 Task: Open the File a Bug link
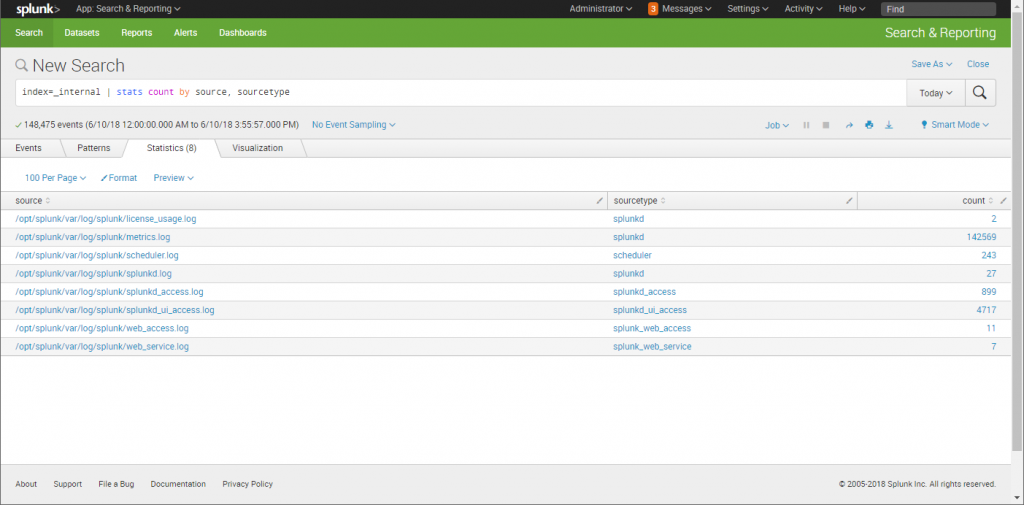tap(116, 484)
